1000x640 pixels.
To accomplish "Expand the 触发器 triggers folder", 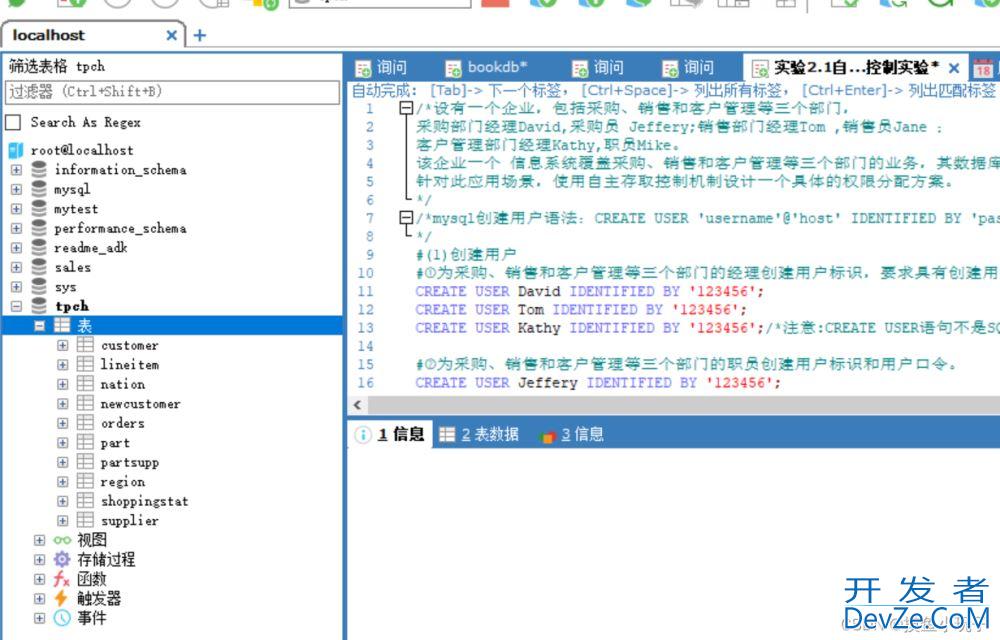I will pyautogui.click(x=40, y=599).
